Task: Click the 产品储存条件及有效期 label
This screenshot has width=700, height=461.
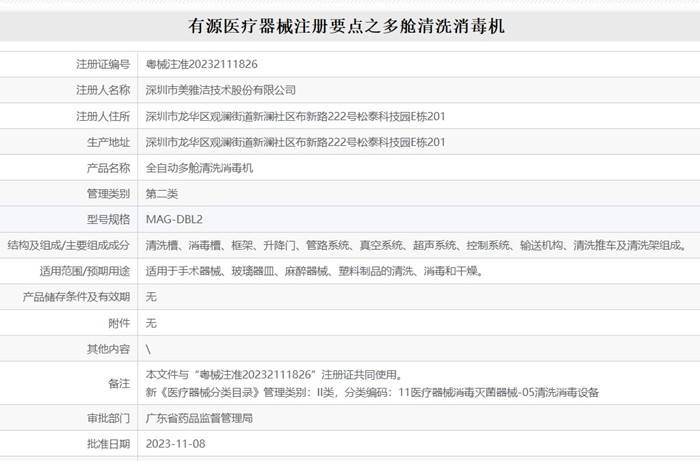Action: pos(76,297)
